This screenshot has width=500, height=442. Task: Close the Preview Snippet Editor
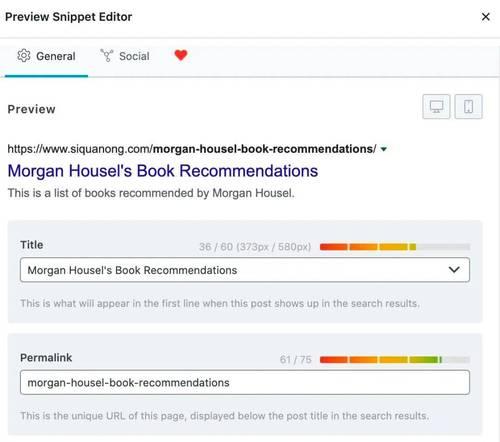click(x=486, y=17)
